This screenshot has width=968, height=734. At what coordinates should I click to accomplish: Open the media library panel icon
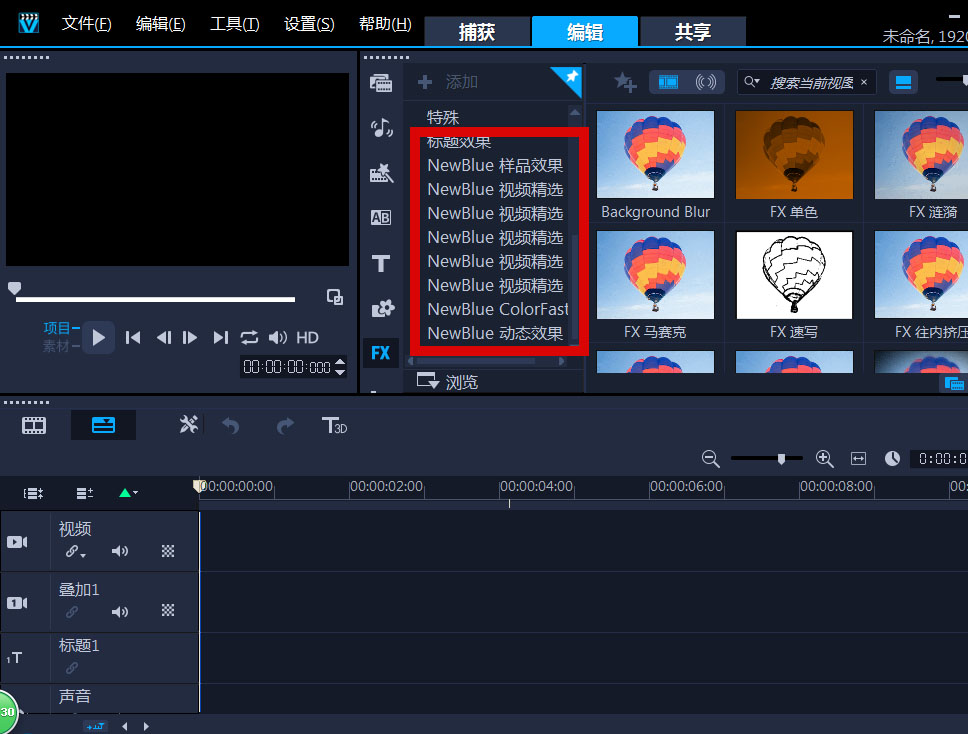coord(381,83)
